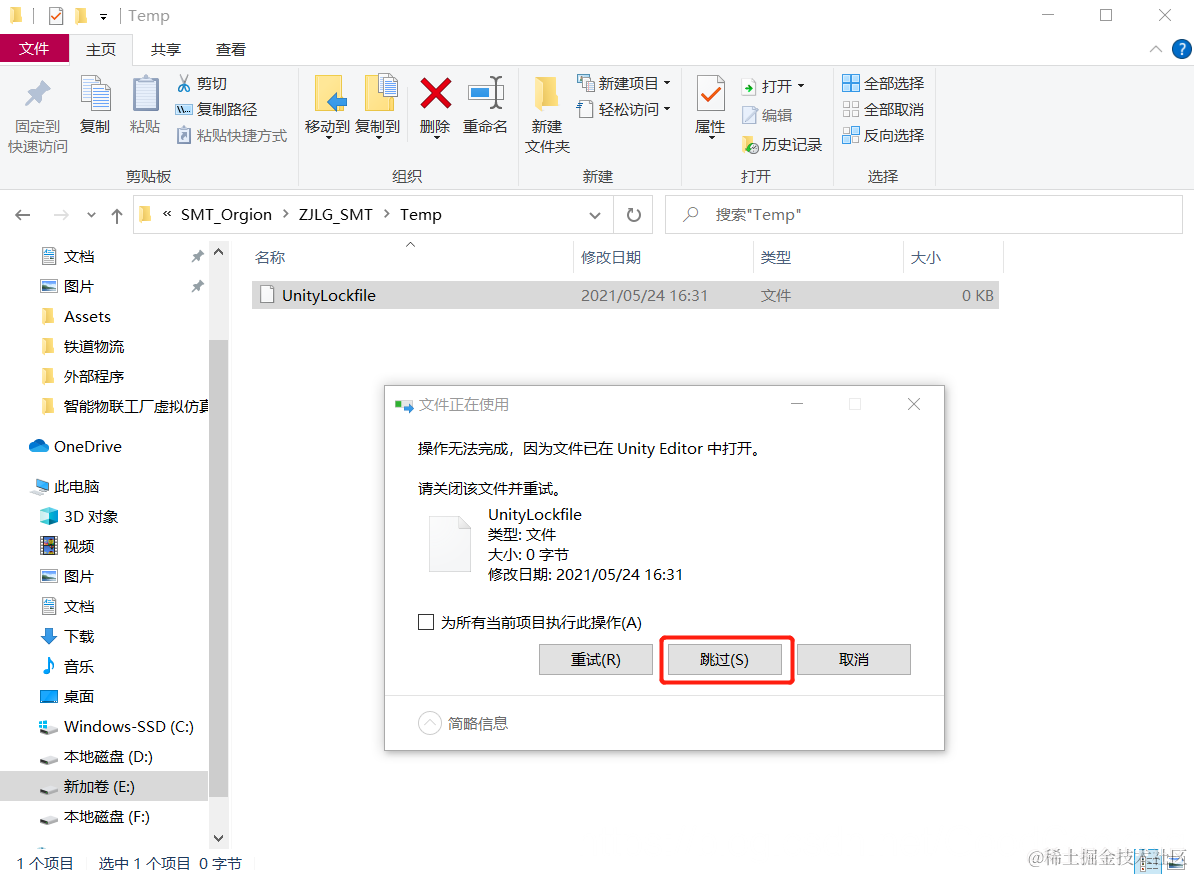The height and width of the screenshot is (874, 1194).
Task: Click the 跳过(S) button
Action: point(726,659)
